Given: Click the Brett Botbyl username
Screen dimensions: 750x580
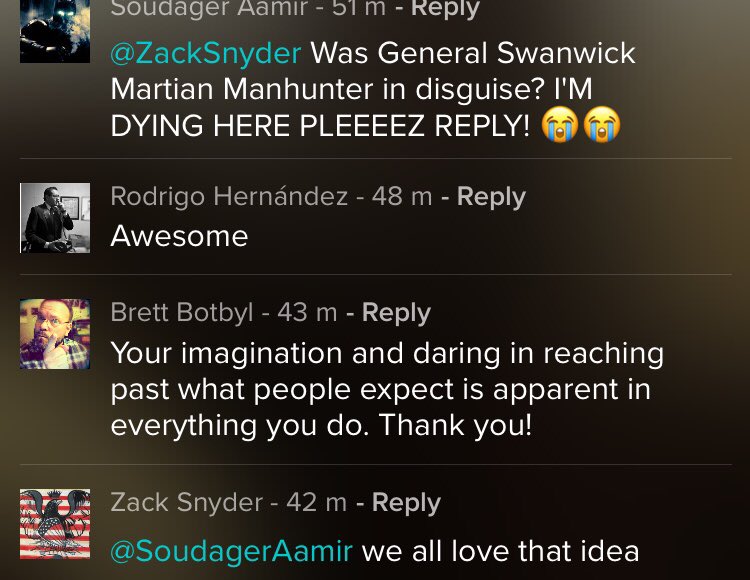Looking at the screenshot, I should [181, 312].
